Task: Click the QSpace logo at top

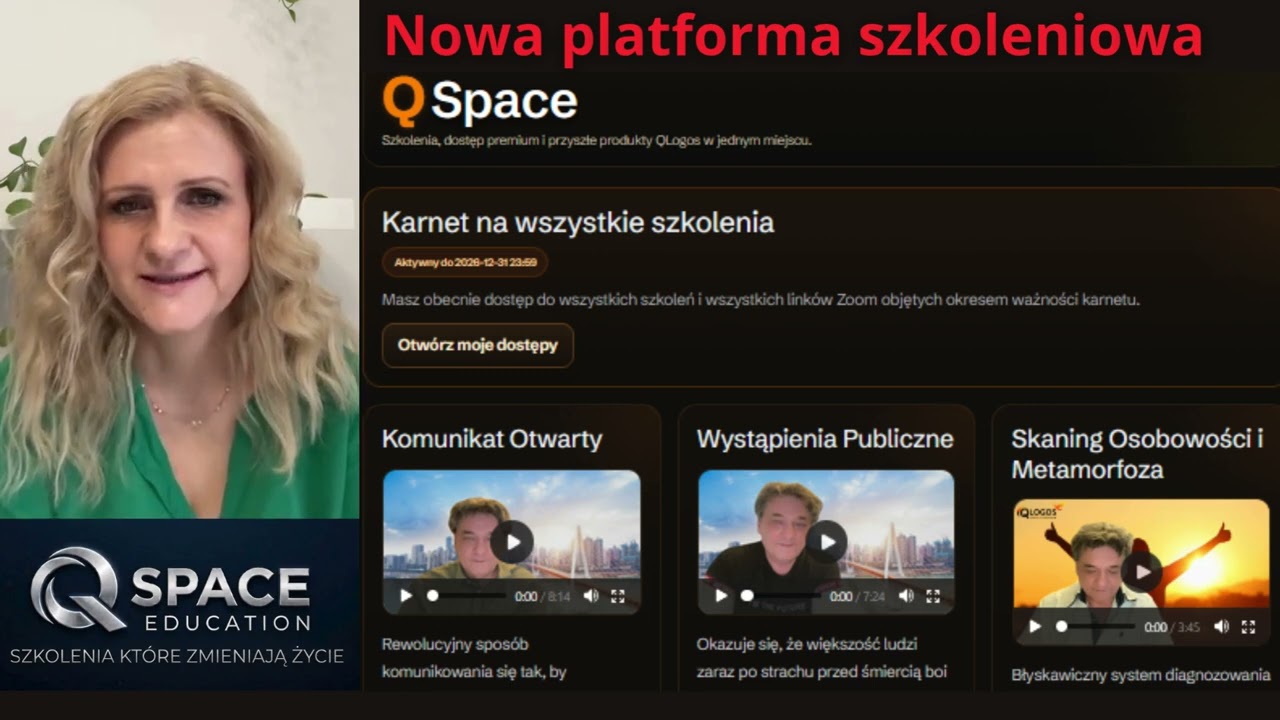Action: pyautogui.click(x=480, y=101)
